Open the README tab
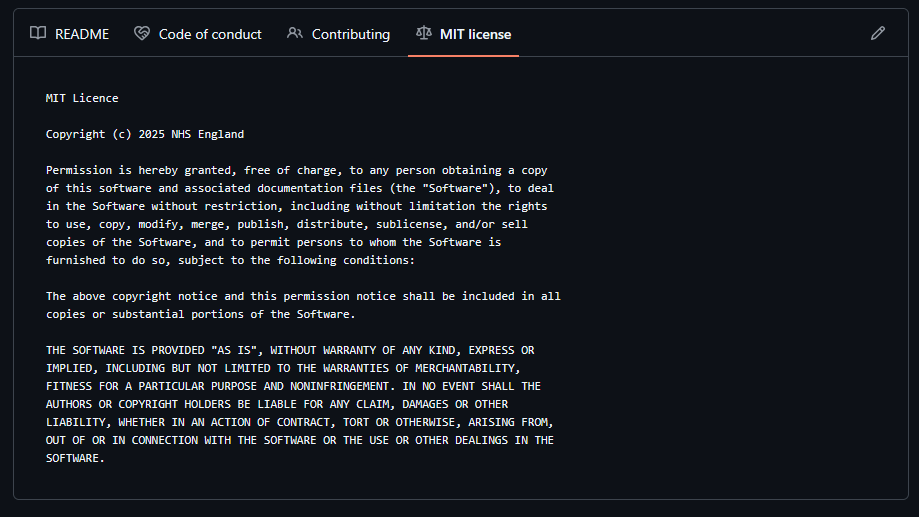919x517 pixels. 81,34
